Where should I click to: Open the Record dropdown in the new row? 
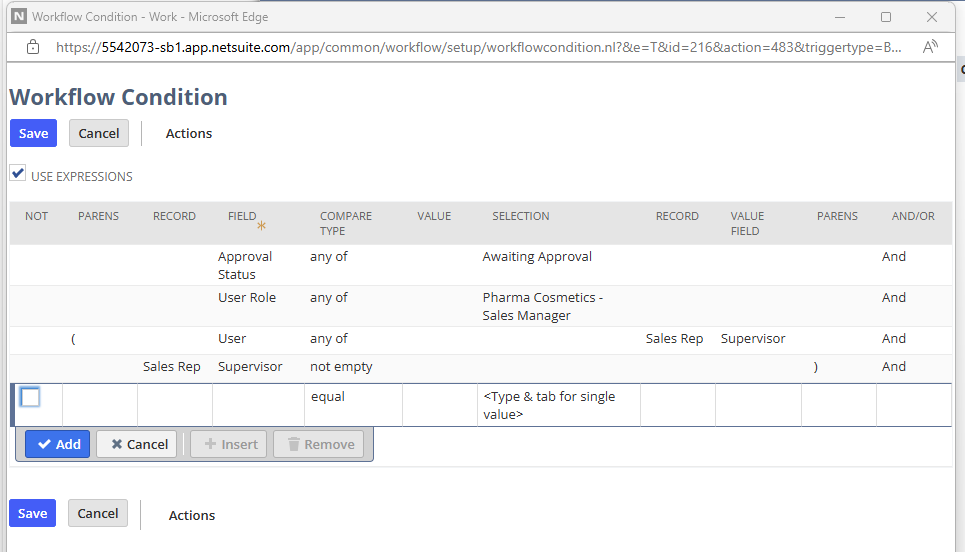pos(174,404)
